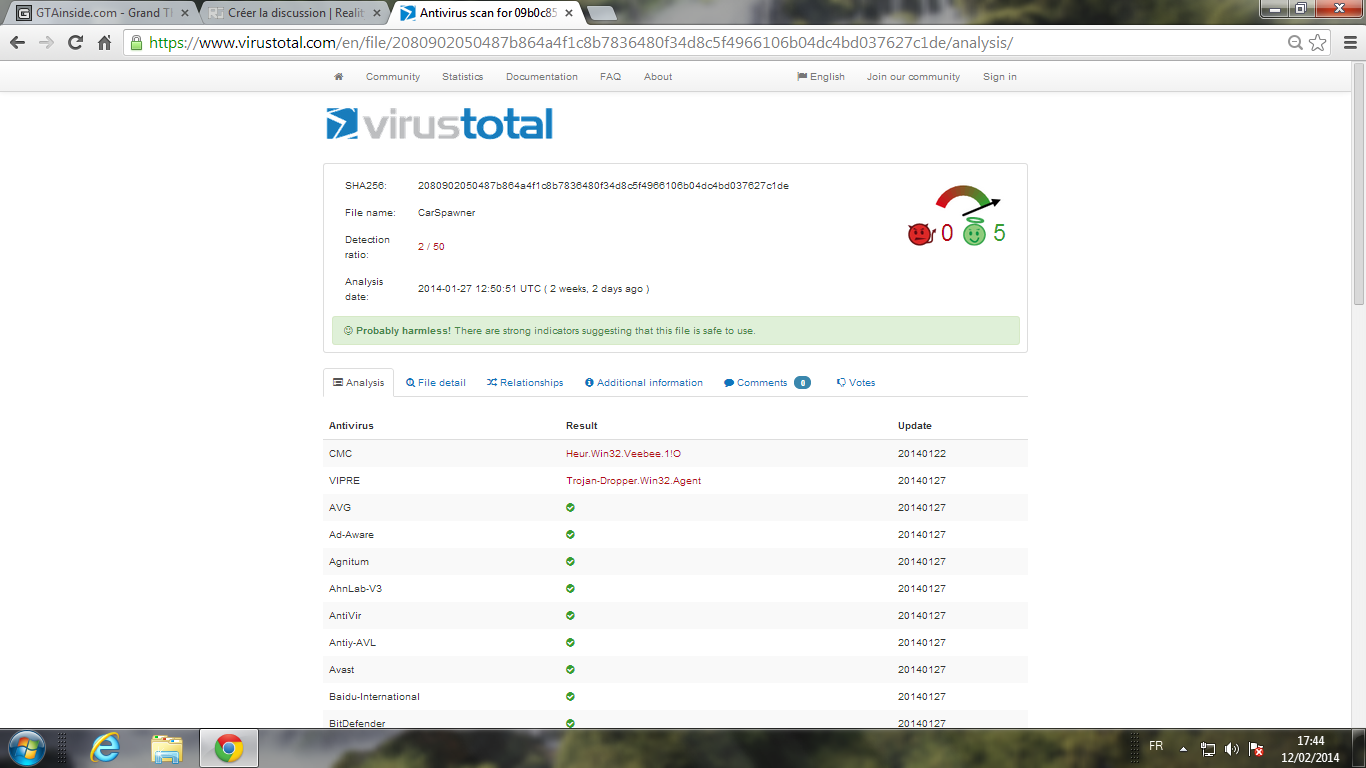Click the green check icon for AhnLab-V3
The height and width of the screenshot is (768, 1366).
pos(570,589)
